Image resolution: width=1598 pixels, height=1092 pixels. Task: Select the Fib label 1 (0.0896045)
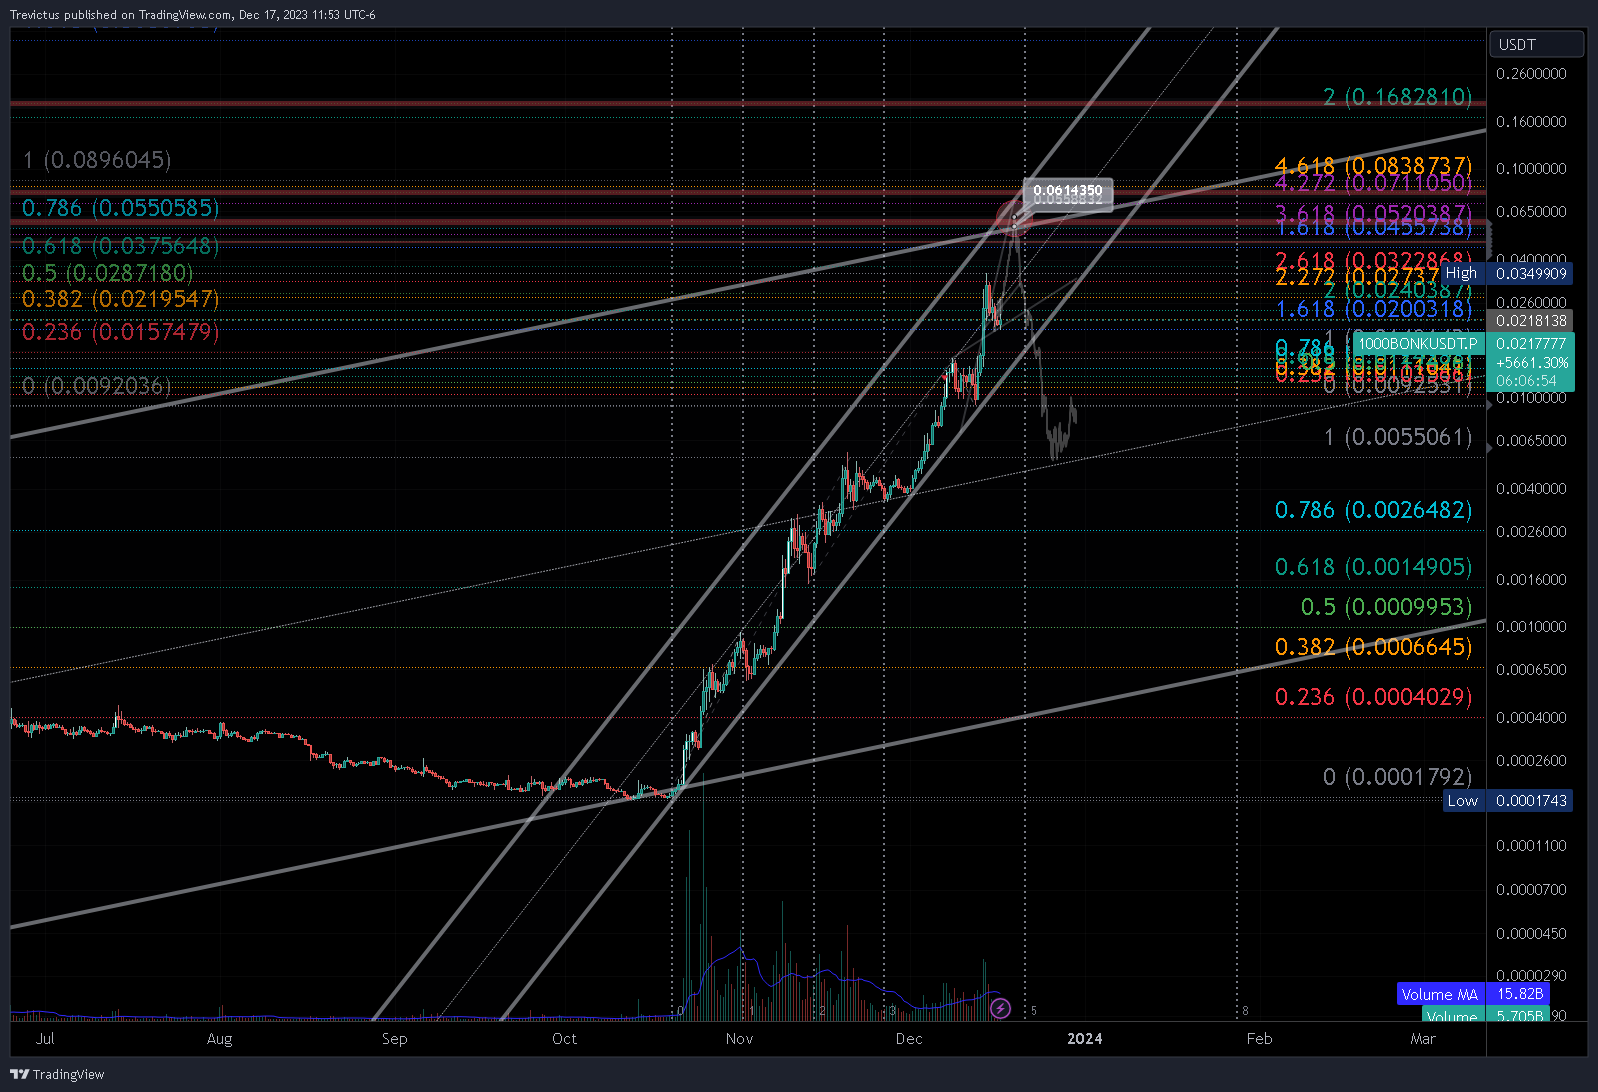pyautogui.click(x=98, y=160)
